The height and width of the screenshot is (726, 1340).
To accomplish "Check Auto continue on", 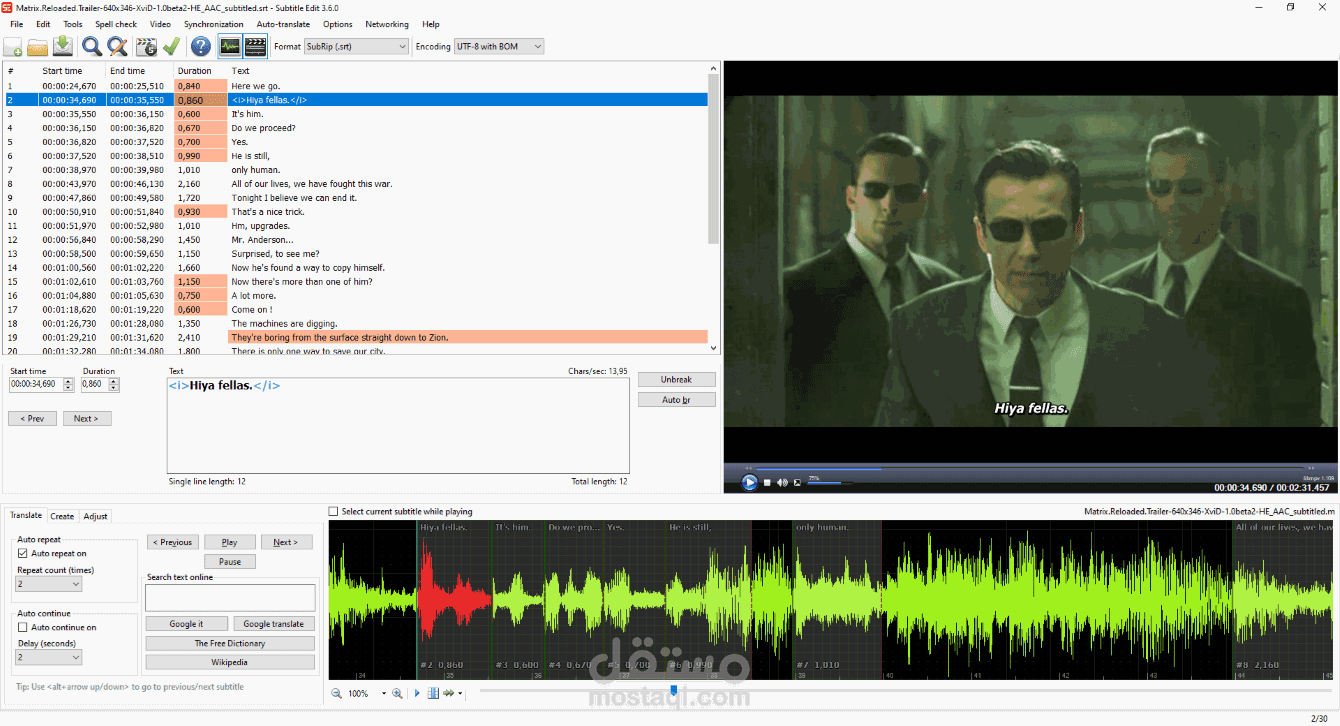I will coord(23,627).
